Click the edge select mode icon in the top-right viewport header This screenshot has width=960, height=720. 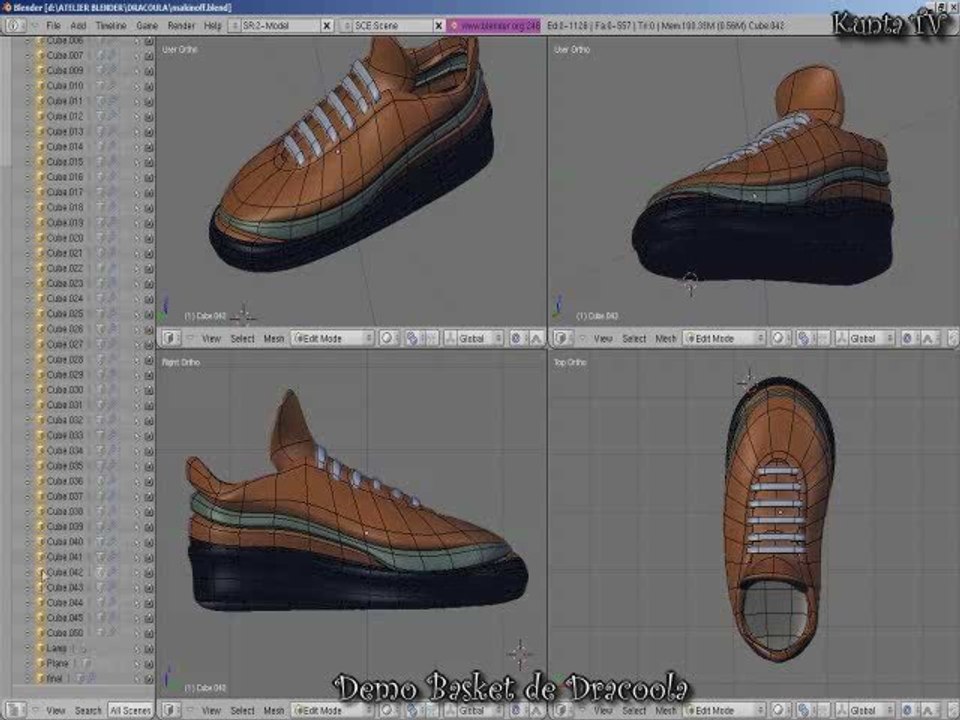[x=928, y=338]
